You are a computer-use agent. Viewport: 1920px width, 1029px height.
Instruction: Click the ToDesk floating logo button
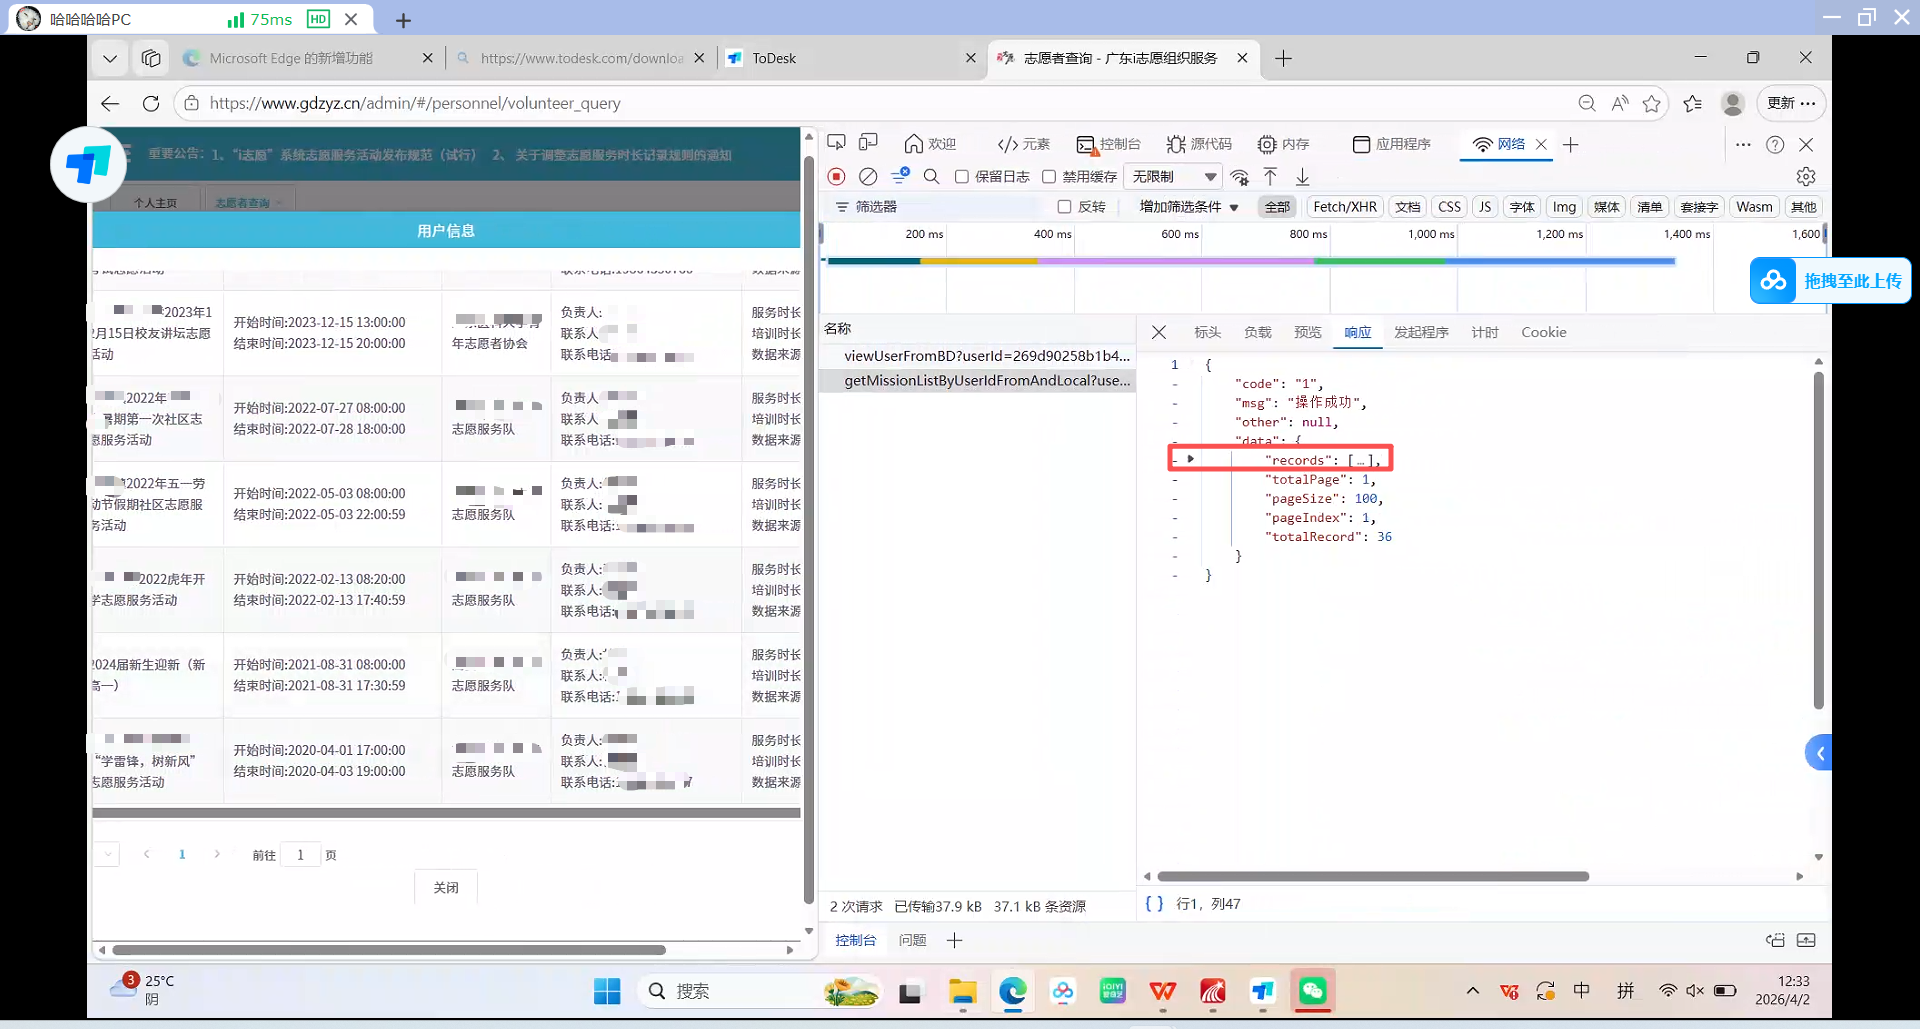tap(88, 165)
